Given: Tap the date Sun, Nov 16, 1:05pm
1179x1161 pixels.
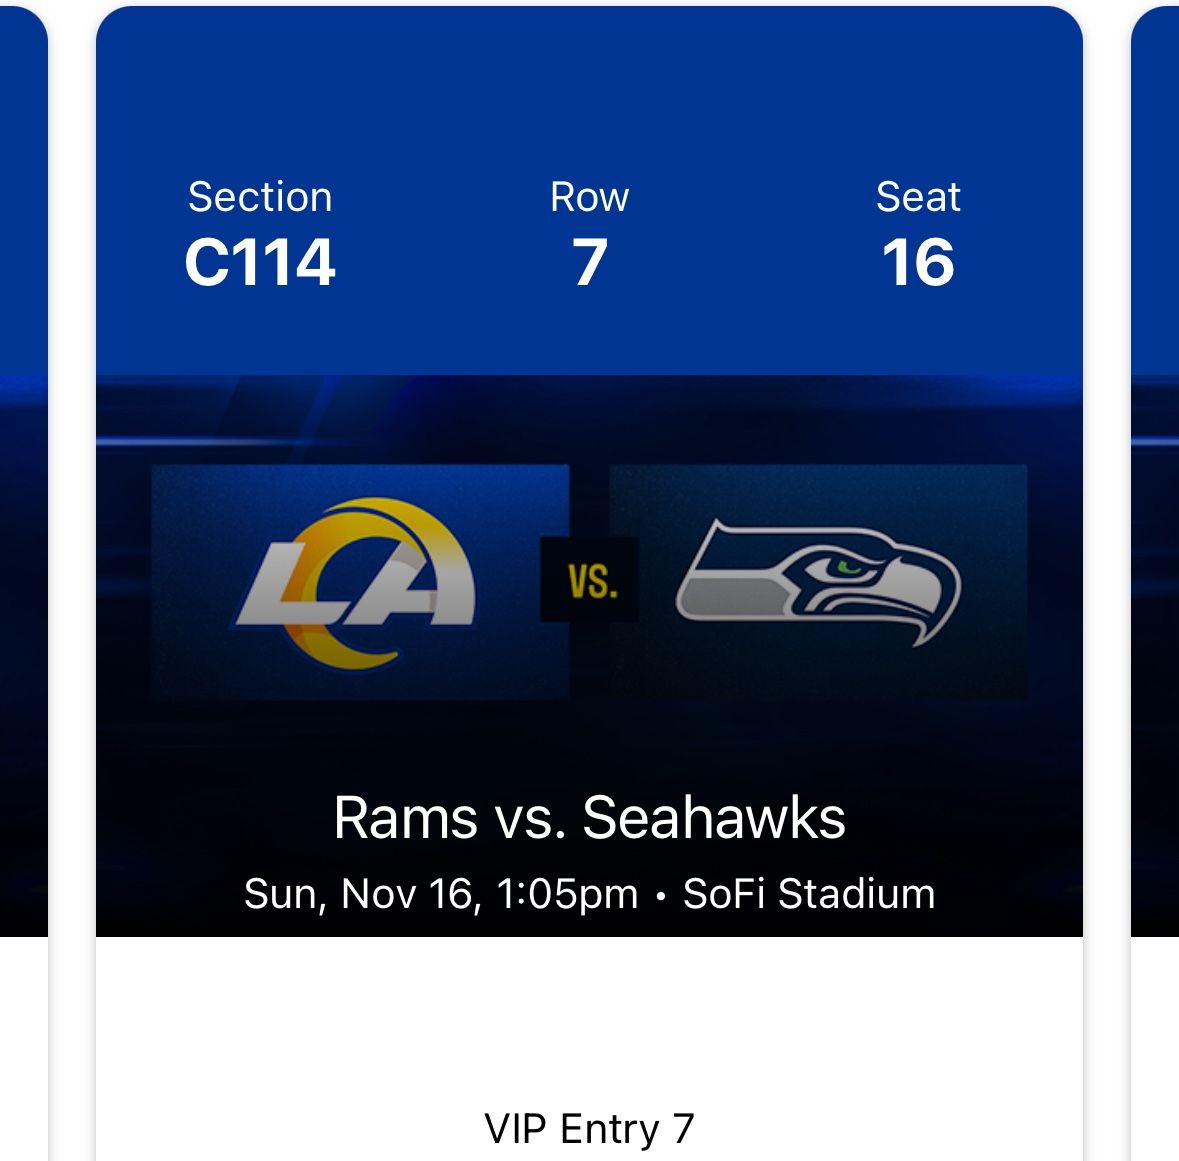Looking at the screenshot, I should [x=440, y=895].
